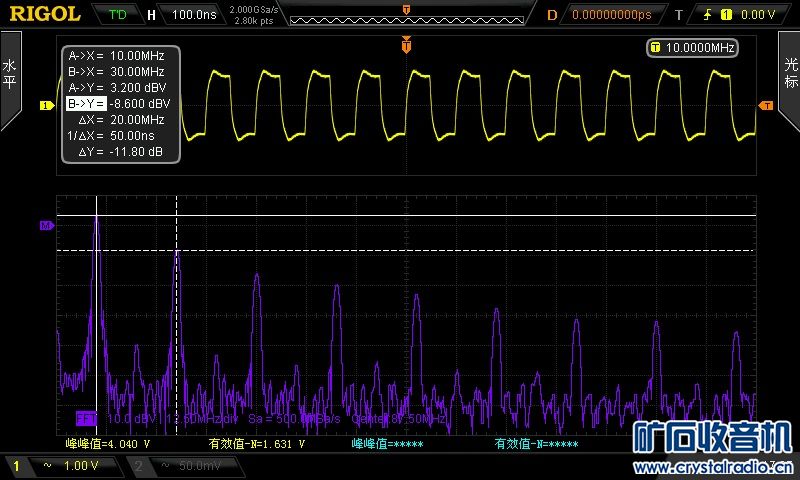Open the 光标 side tab on right
This screenshot has width=800, height=480.
point(789,75)
